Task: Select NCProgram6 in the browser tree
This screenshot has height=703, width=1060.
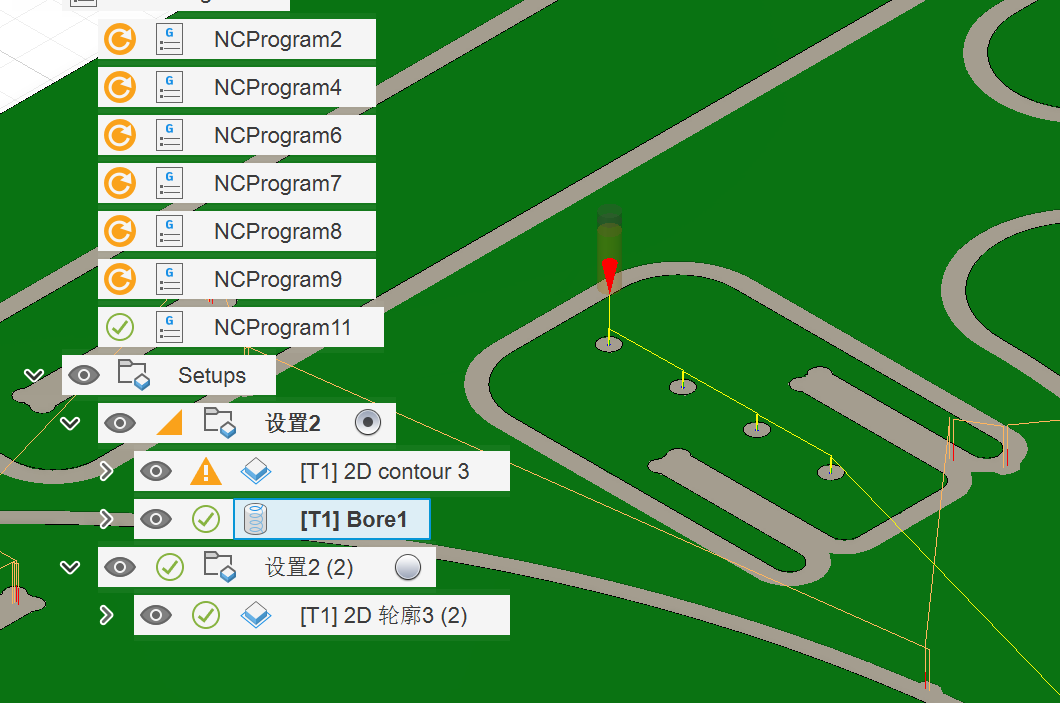Action: pos(277,136)
